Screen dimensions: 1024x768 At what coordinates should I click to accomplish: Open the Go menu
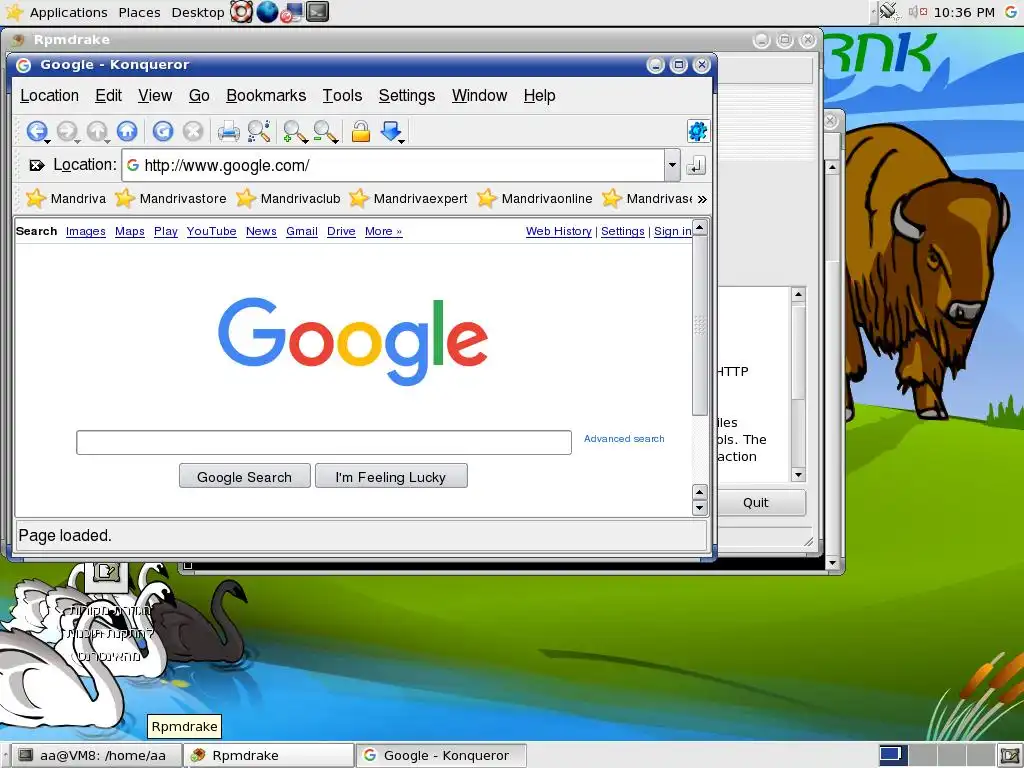[x=199, y=95]
